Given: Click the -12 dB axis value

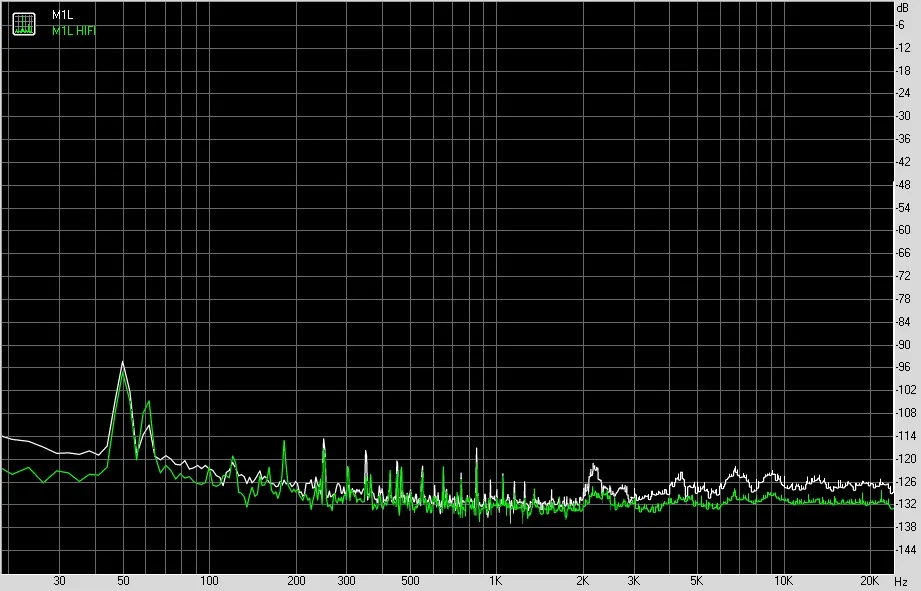Looking at the screenshot, I should [902, 48].
